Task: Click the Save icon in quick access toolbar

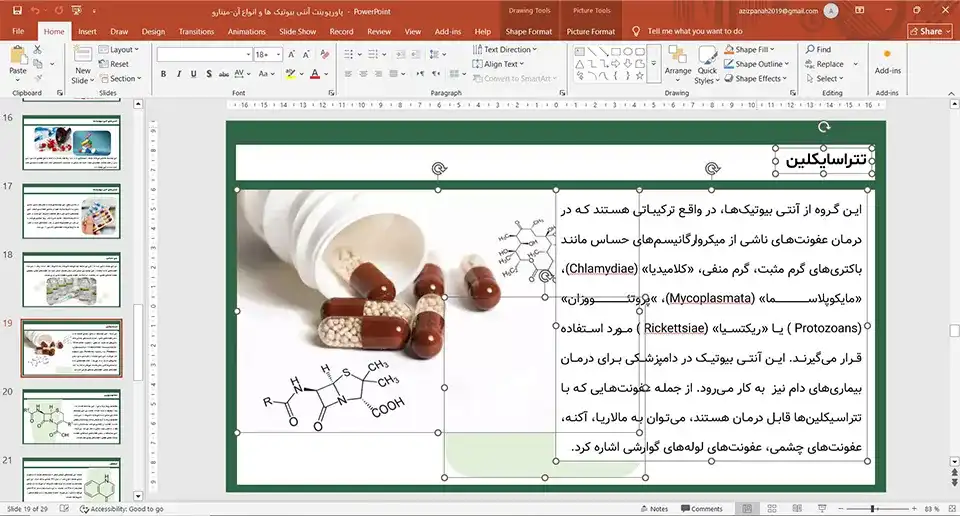Action: 17,10
